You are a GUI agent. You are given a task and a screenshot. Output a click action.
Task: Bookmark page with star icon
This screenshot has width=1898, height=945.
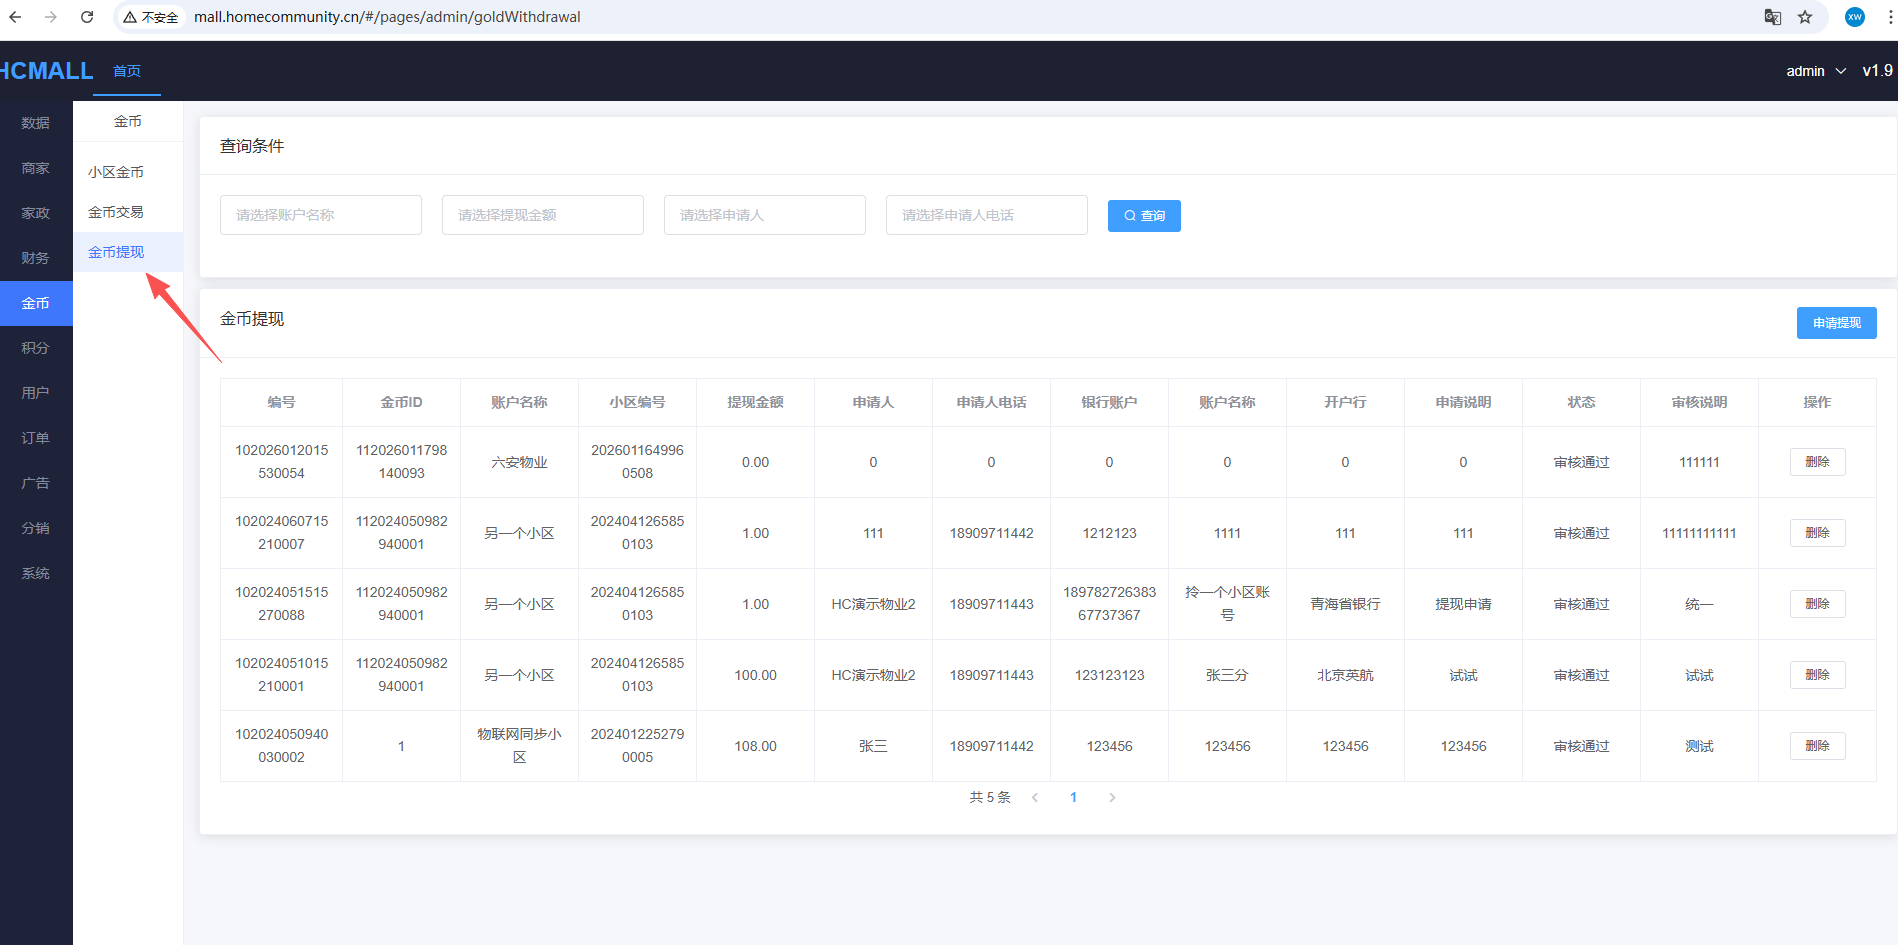pyautogui.click(x=1805, y=17)
